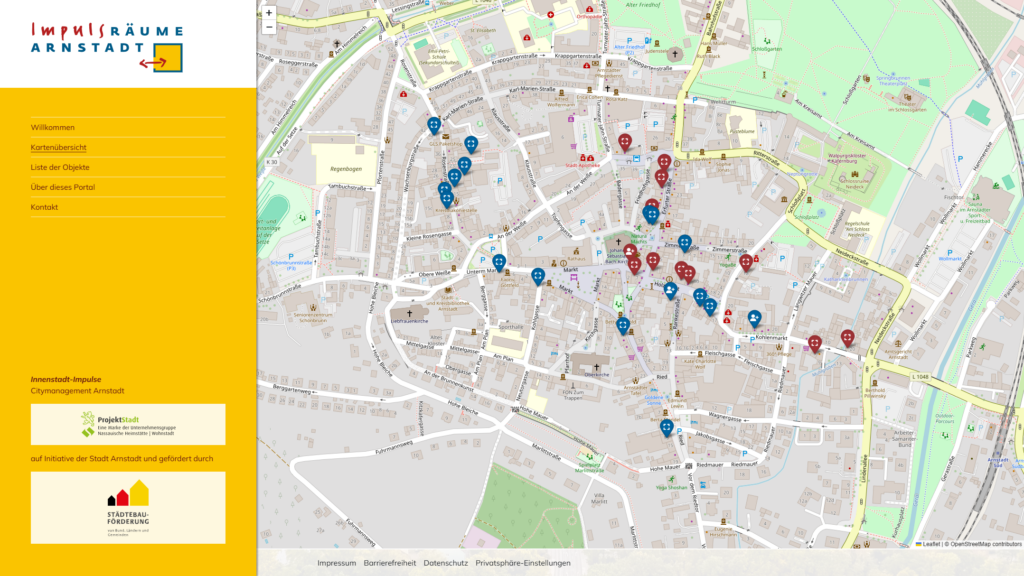Select blue marker beside Kohlgasse
This screenshot has width=1024, height=576.
click(x=537, y=276)
